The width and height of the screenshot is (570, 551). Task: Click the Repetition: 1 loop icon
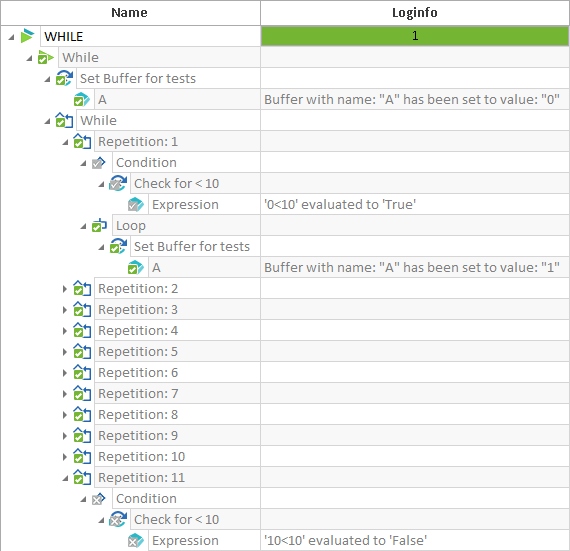82,141
